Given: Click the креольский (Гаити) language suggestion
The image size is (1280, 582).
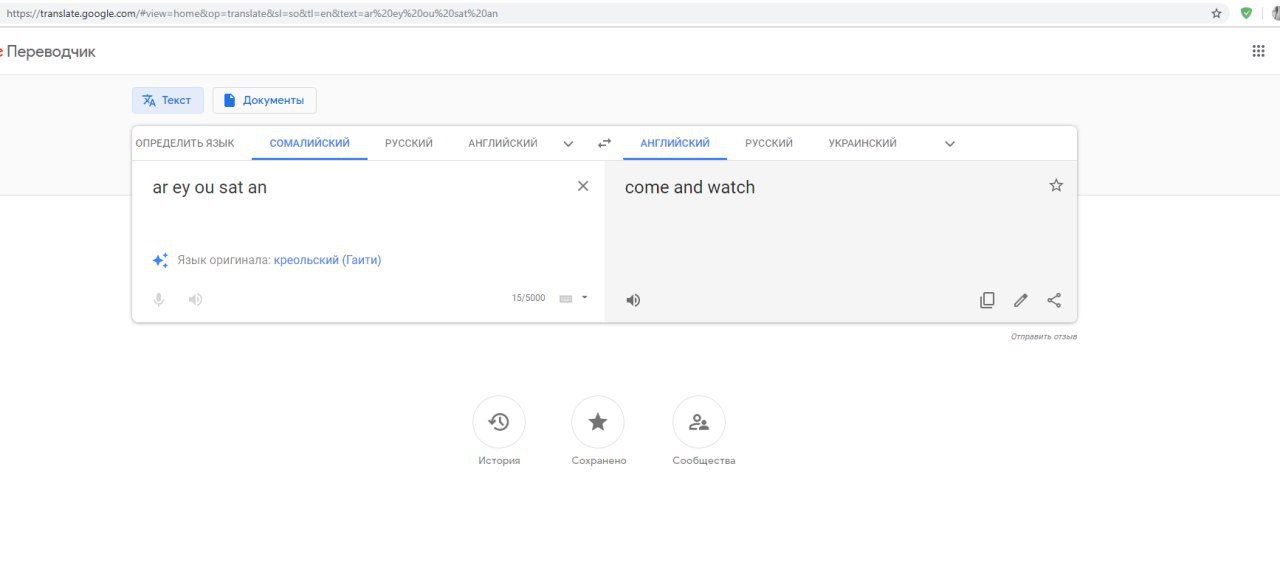Looking at the screenshot, I should point(327,260).
